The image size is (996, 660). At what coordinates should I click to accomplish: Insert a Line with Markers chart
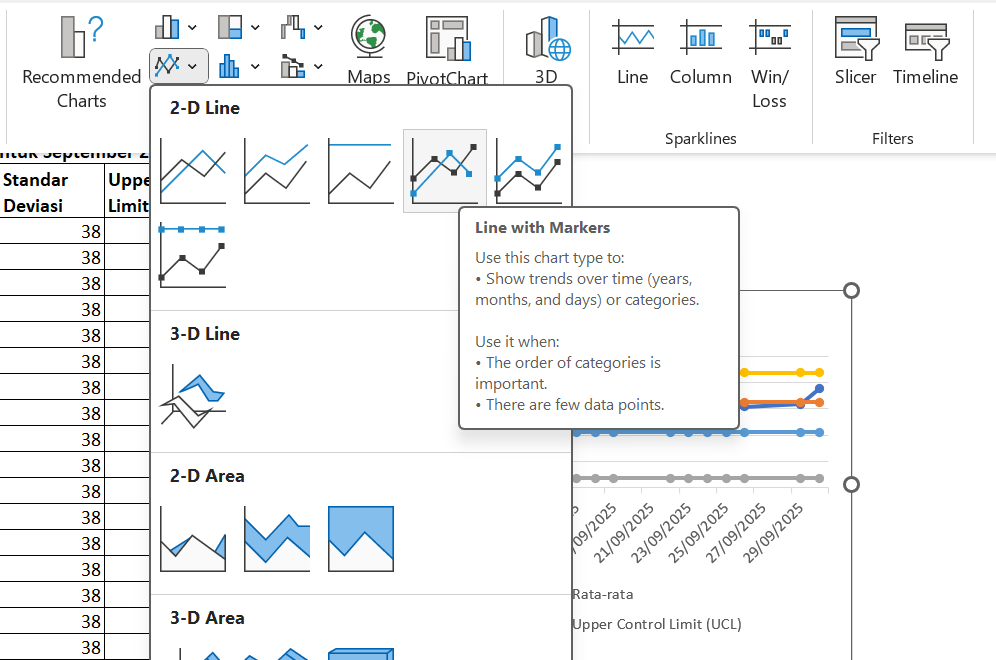tap(445, 171)
